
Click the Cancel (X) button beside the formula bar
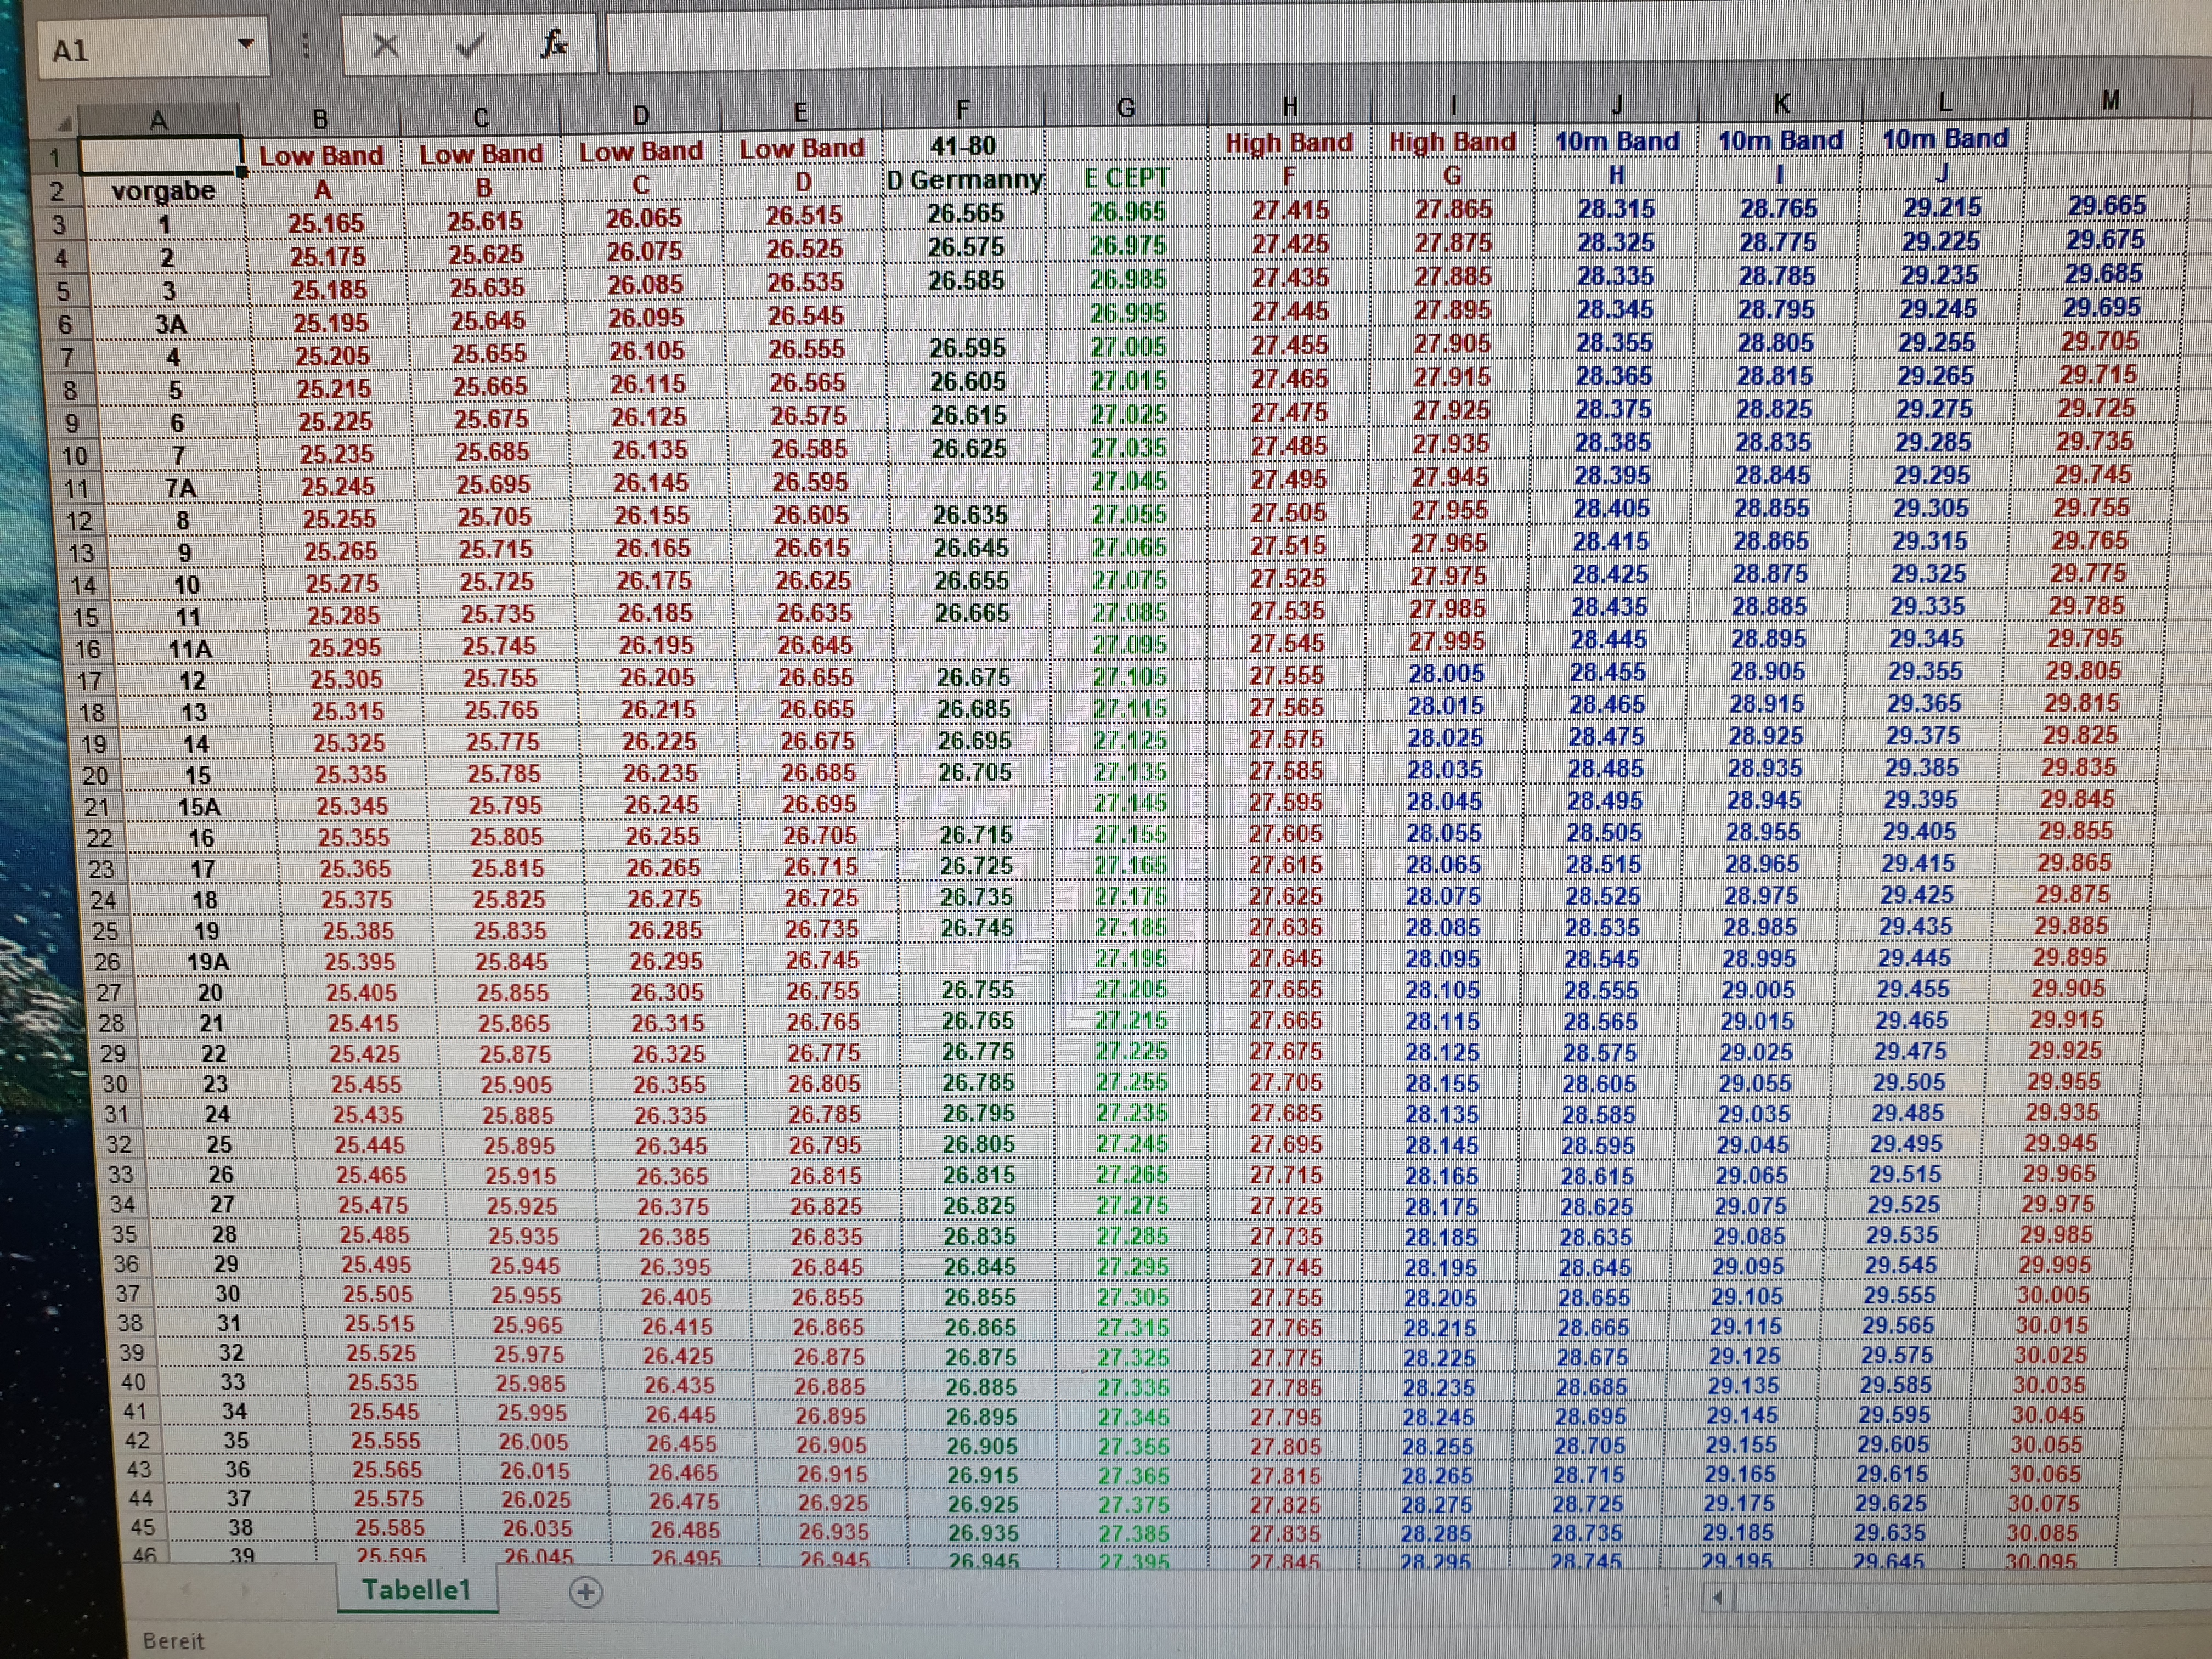pyautogui.click(x=386, y=45)
